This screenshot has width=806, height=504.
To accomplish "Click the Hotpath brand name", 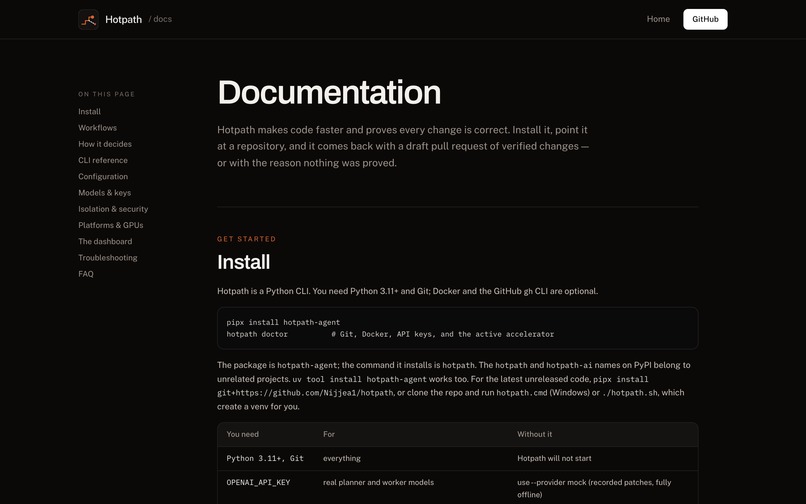I will [x=123, y=20].
